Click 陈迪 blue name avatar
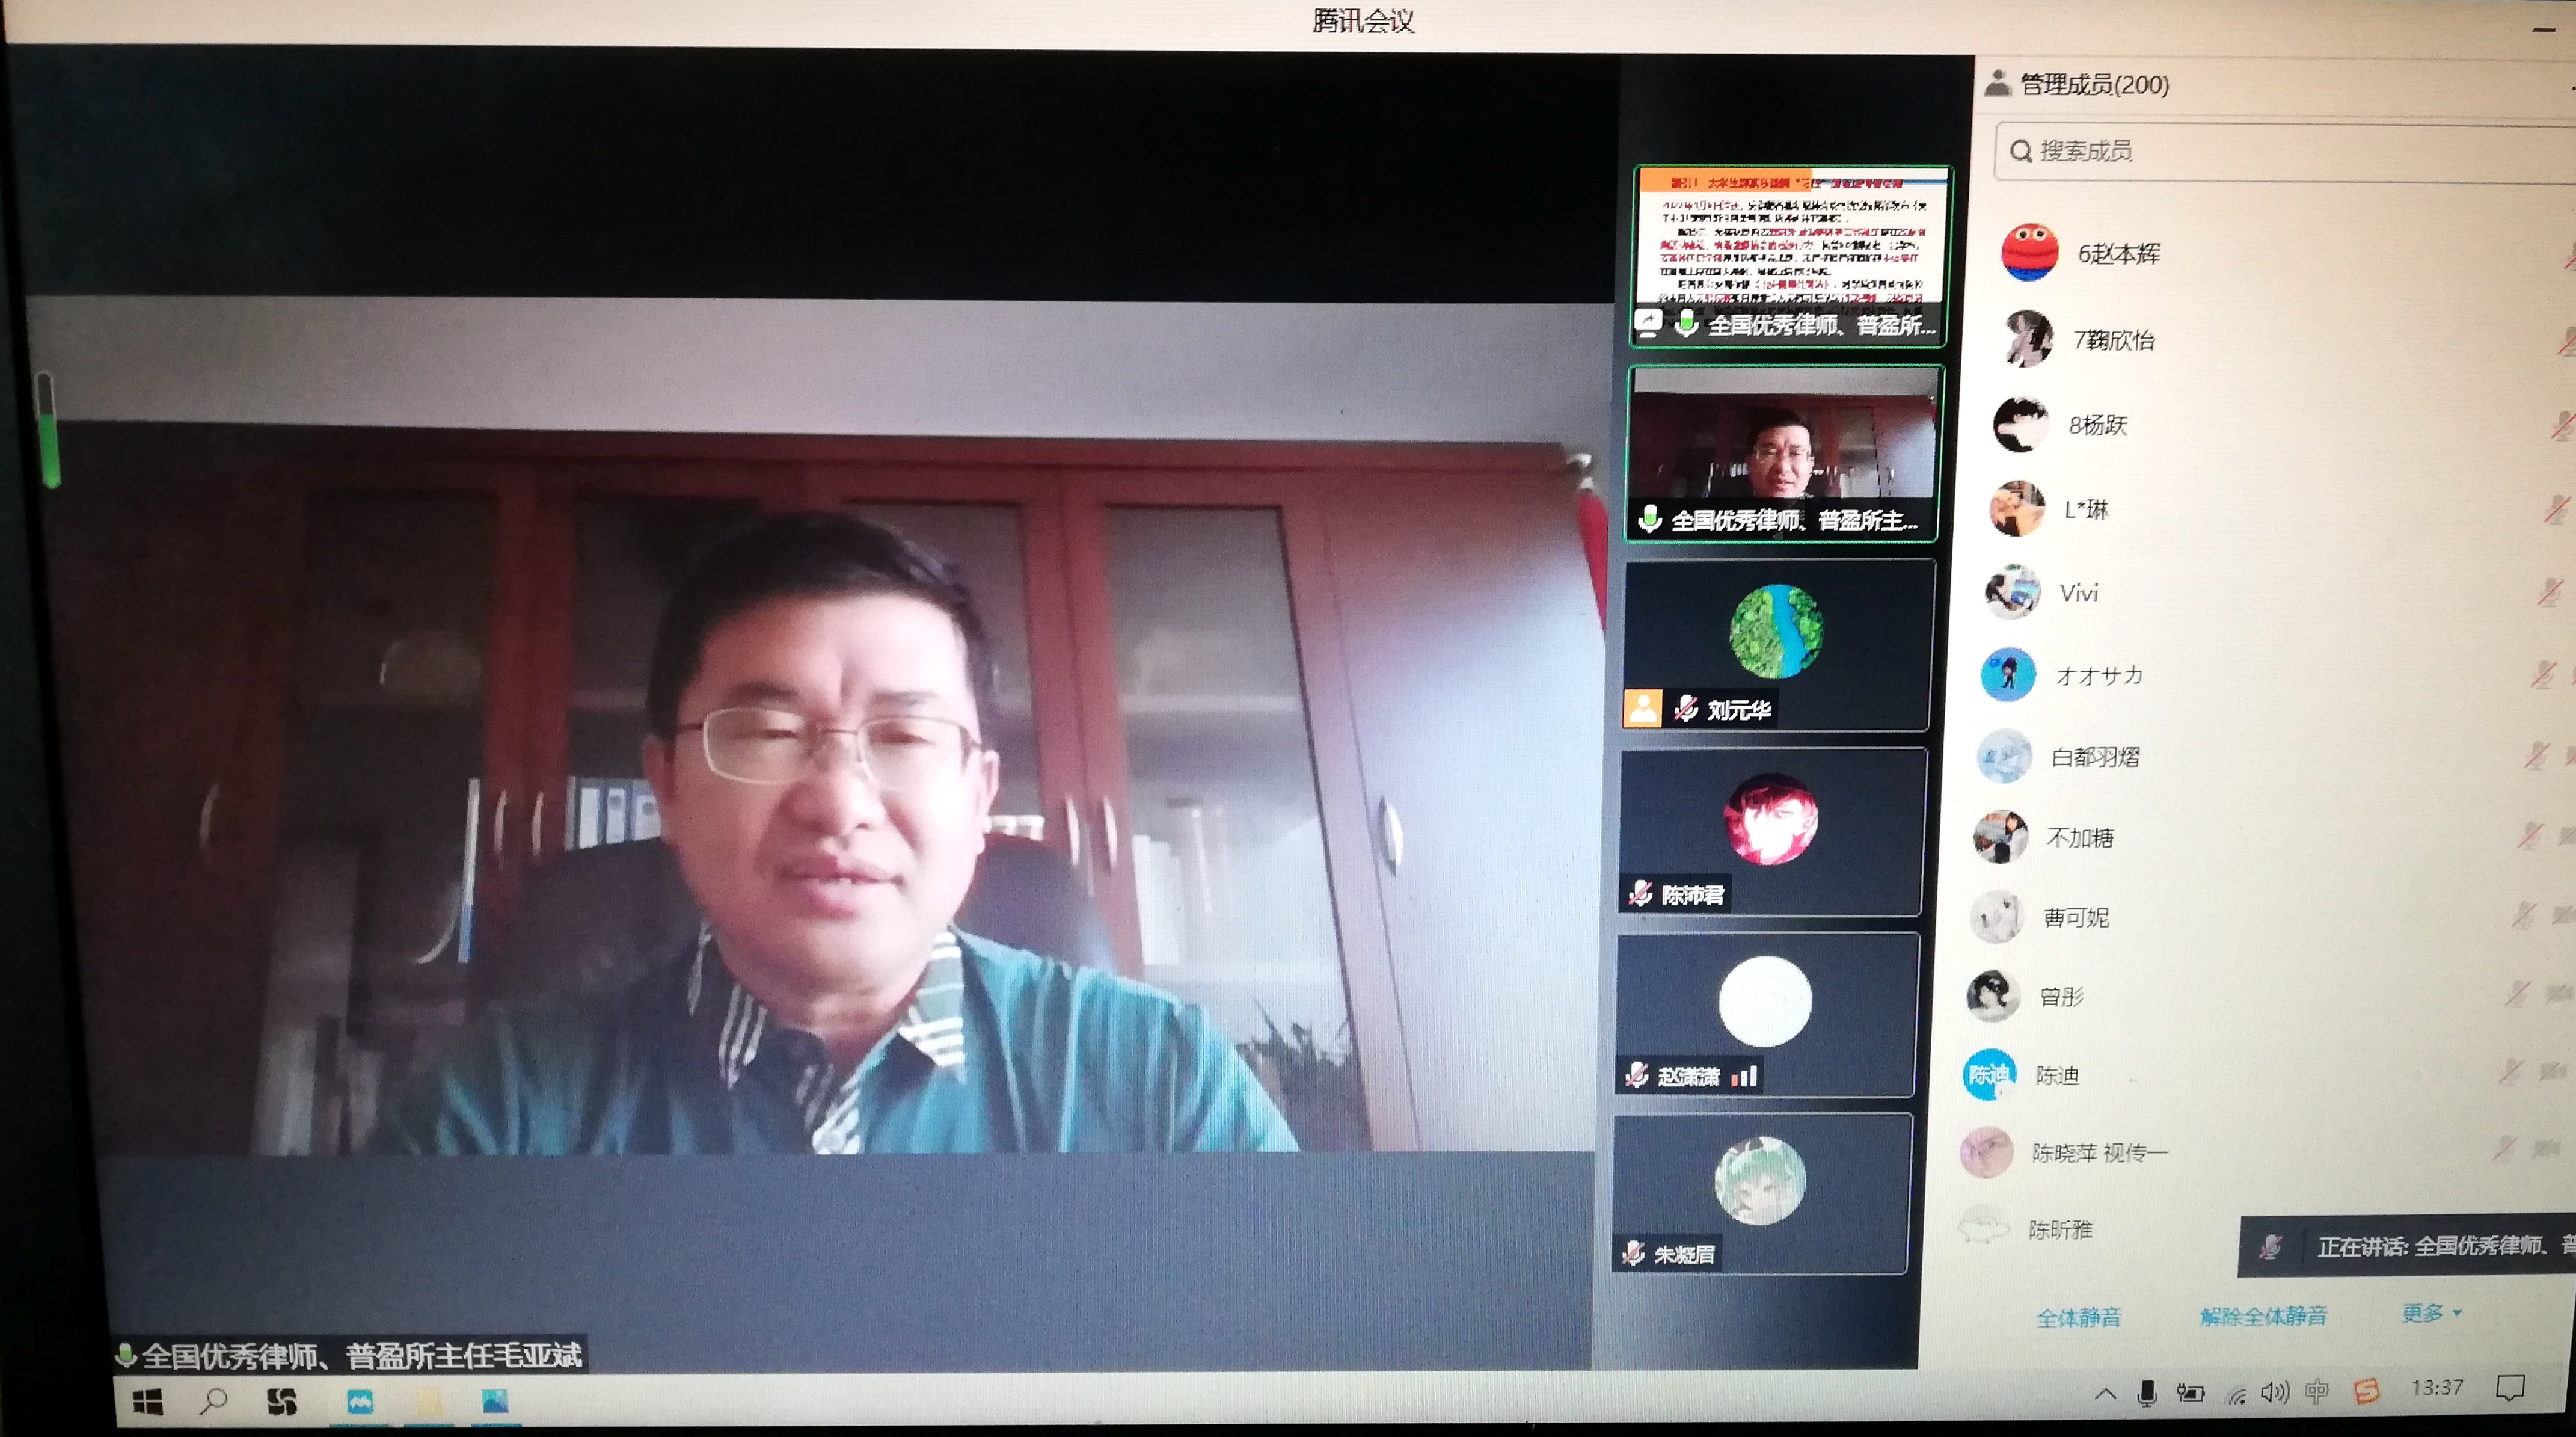The height and width of the screenshot is (1437, 2576). [x=1989, y=1074]
